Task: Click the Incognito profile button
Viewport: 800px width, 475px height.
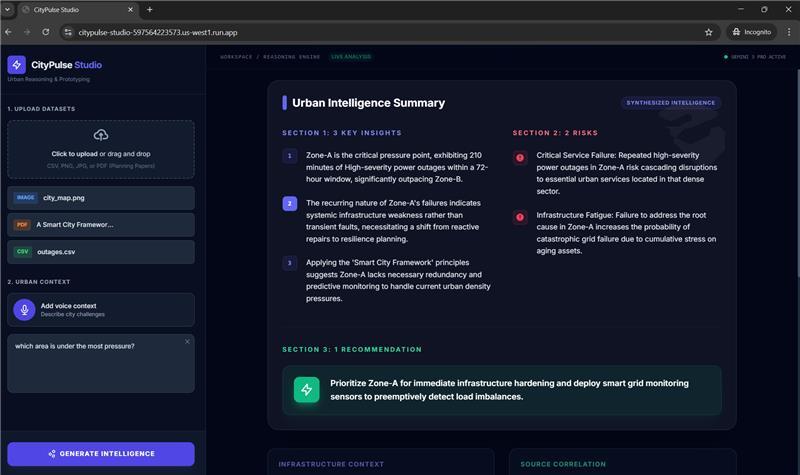Action: click(752, 32)
